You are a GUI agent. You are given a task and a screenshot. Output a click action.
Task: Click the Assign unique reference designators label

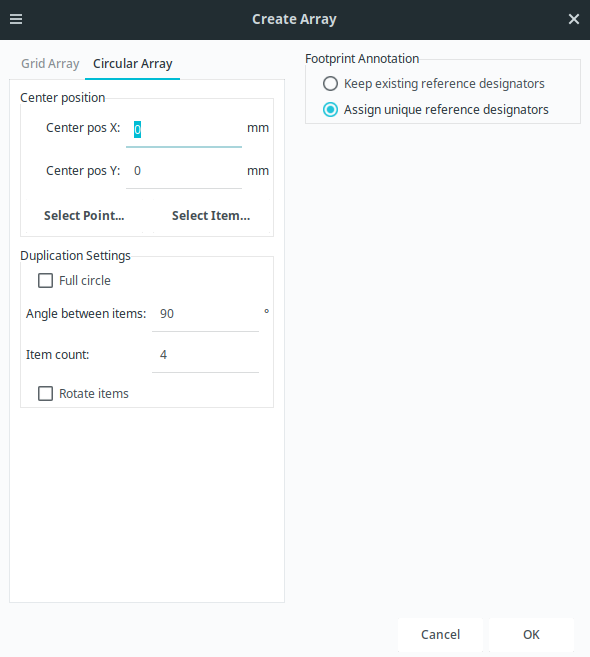point(446,110)
